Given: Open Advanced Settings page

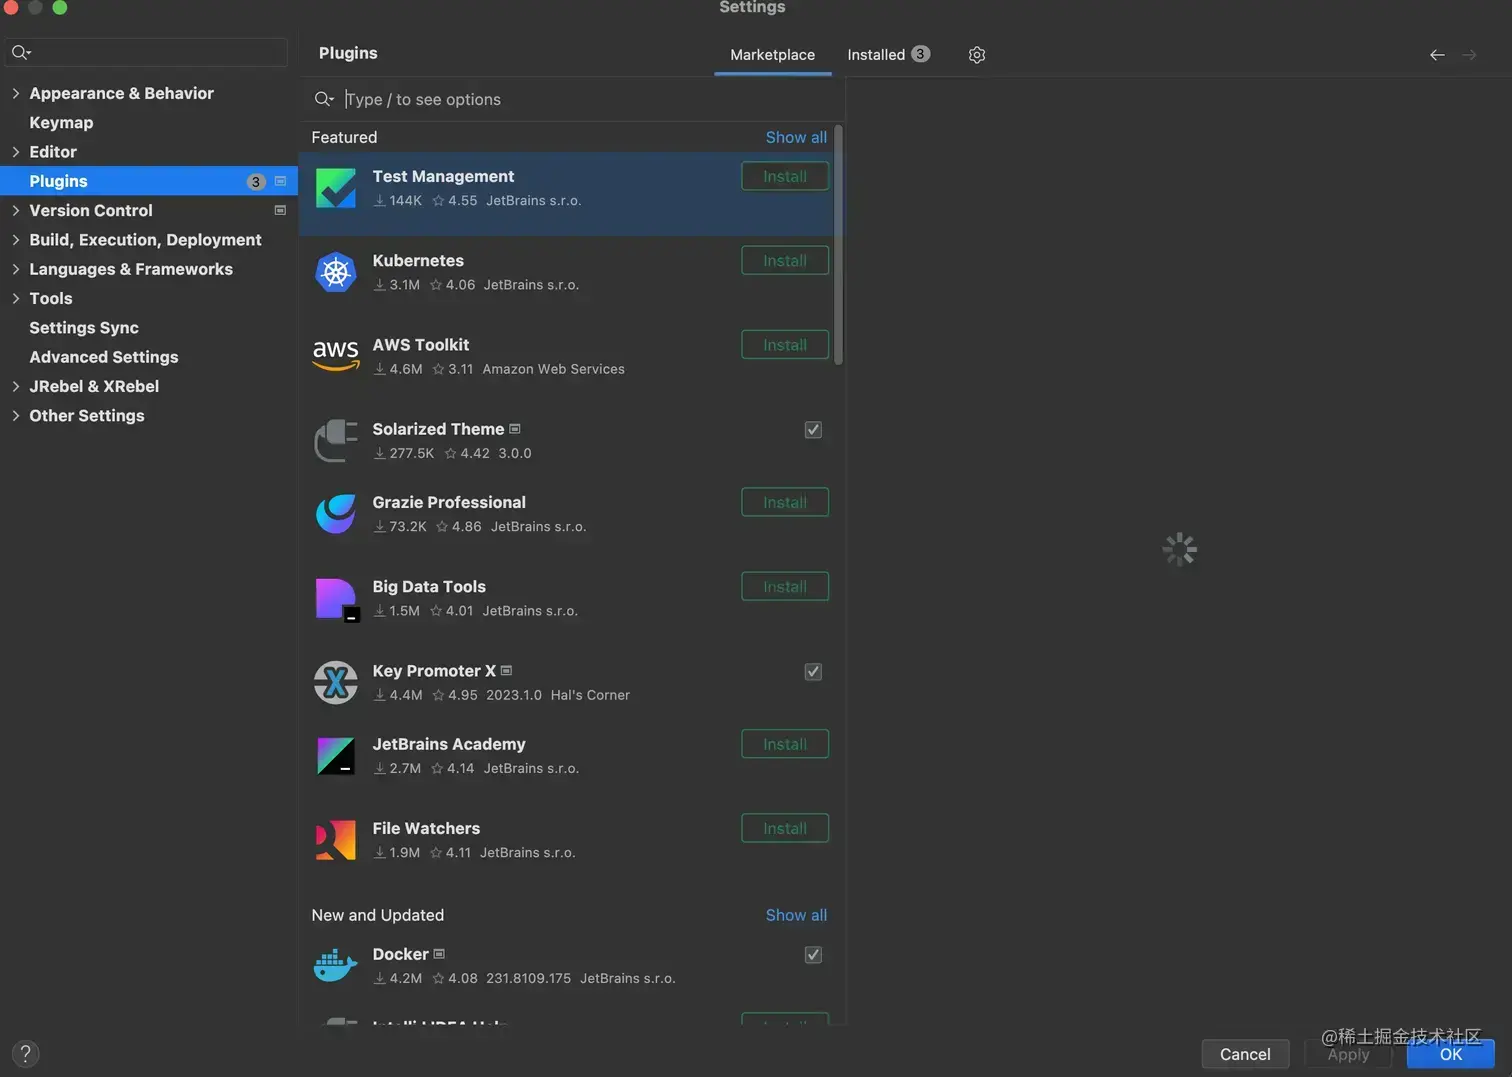Looking at the screenshot, I should coord(104,357).
